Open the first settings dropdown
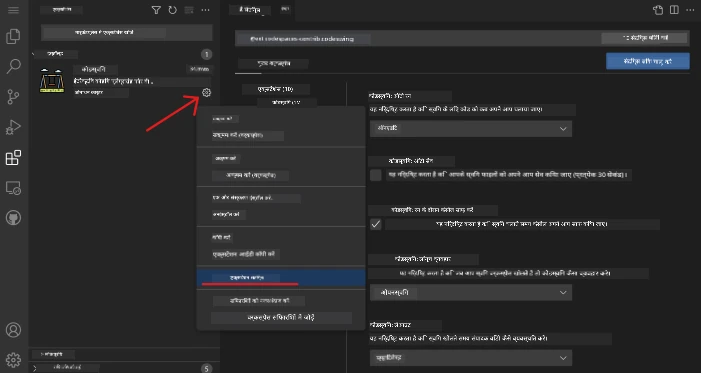701x373 pixels. pyautogui.click(x=471, y=128)
